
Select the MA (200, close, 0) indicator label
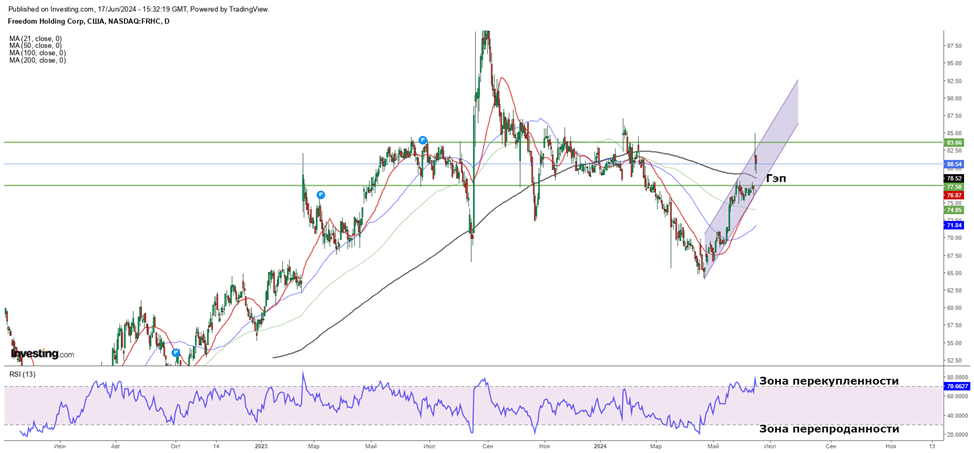pos(37,61)
